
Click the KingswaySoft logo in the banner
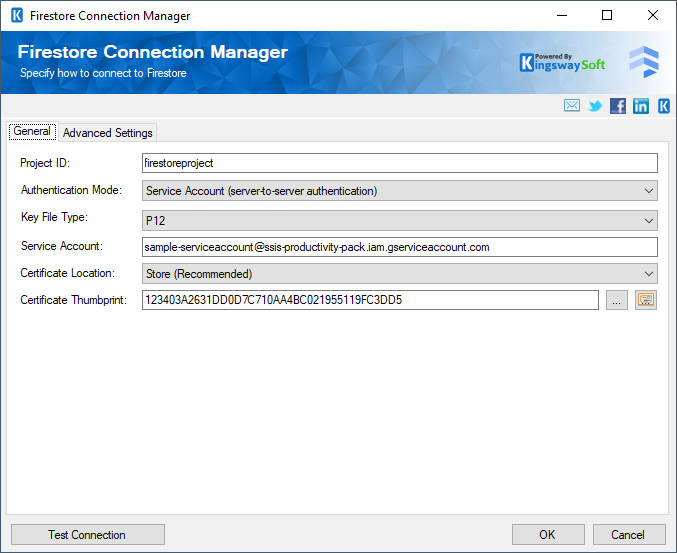563,63
